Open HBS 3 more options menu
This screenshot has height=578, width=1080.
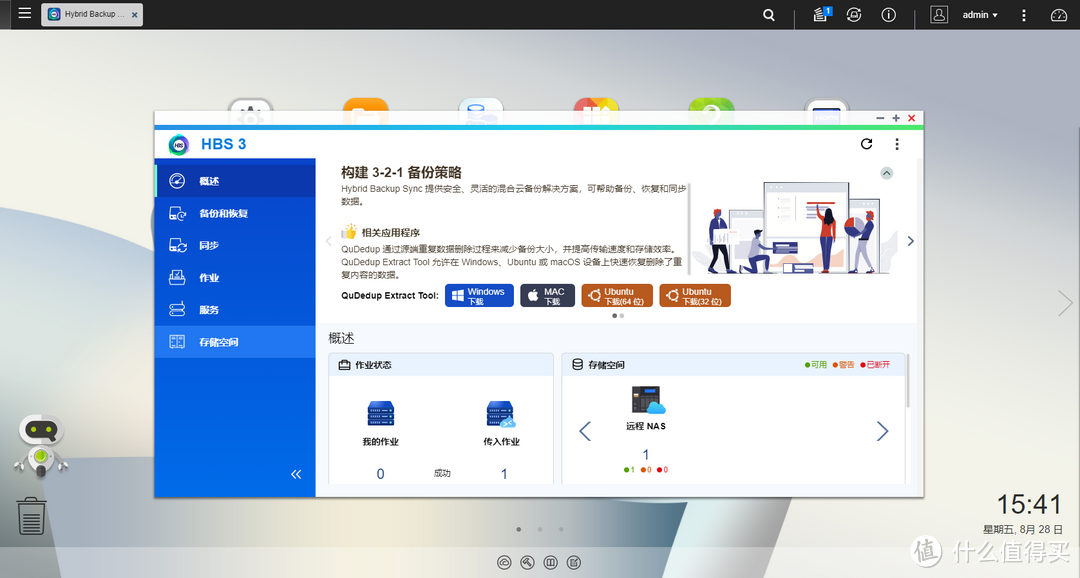[897, 144]
